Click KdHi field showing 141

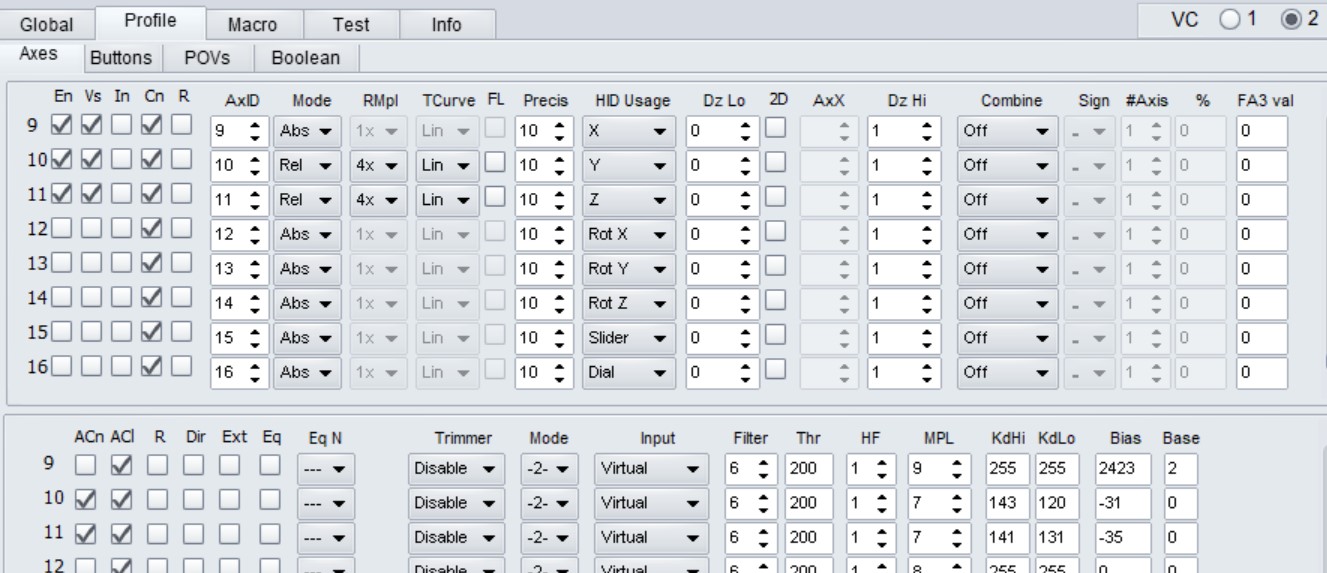(x=1006, y=537)
